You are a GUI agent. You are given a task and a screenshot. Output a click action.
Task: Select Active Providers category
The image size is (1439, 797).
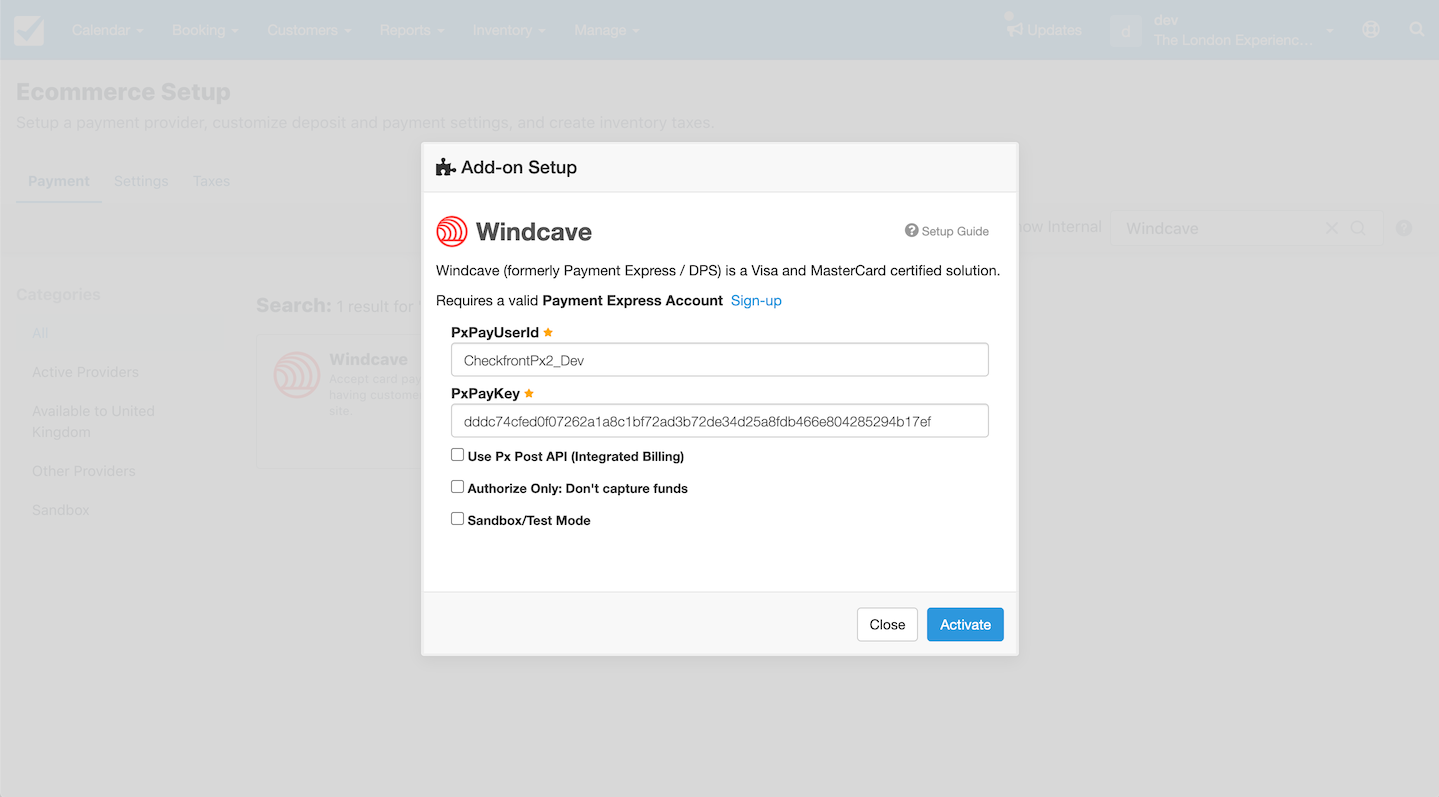click(x=85, y=372)
